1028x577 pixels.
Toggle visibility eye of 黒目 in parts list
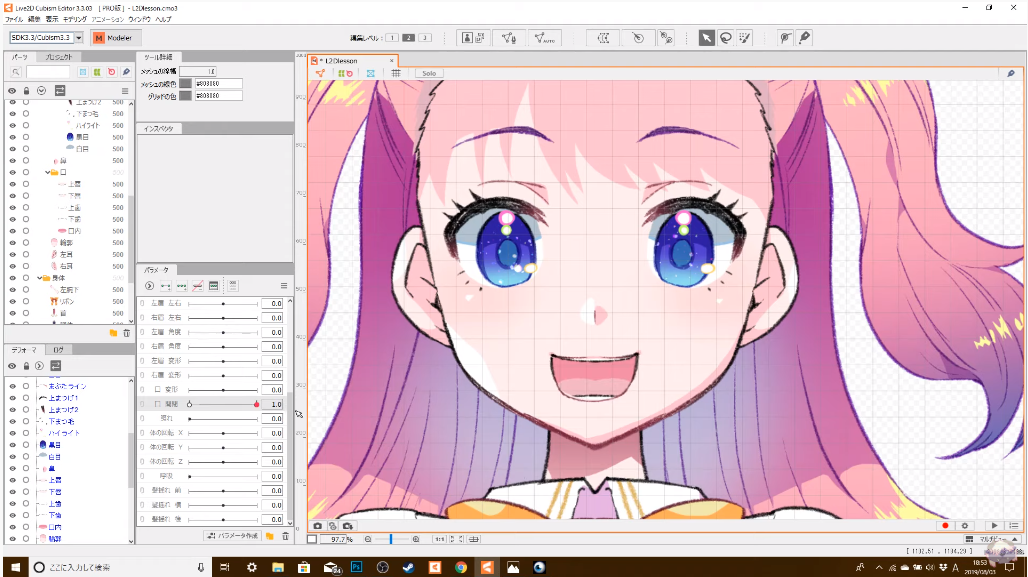coord(12,137)
